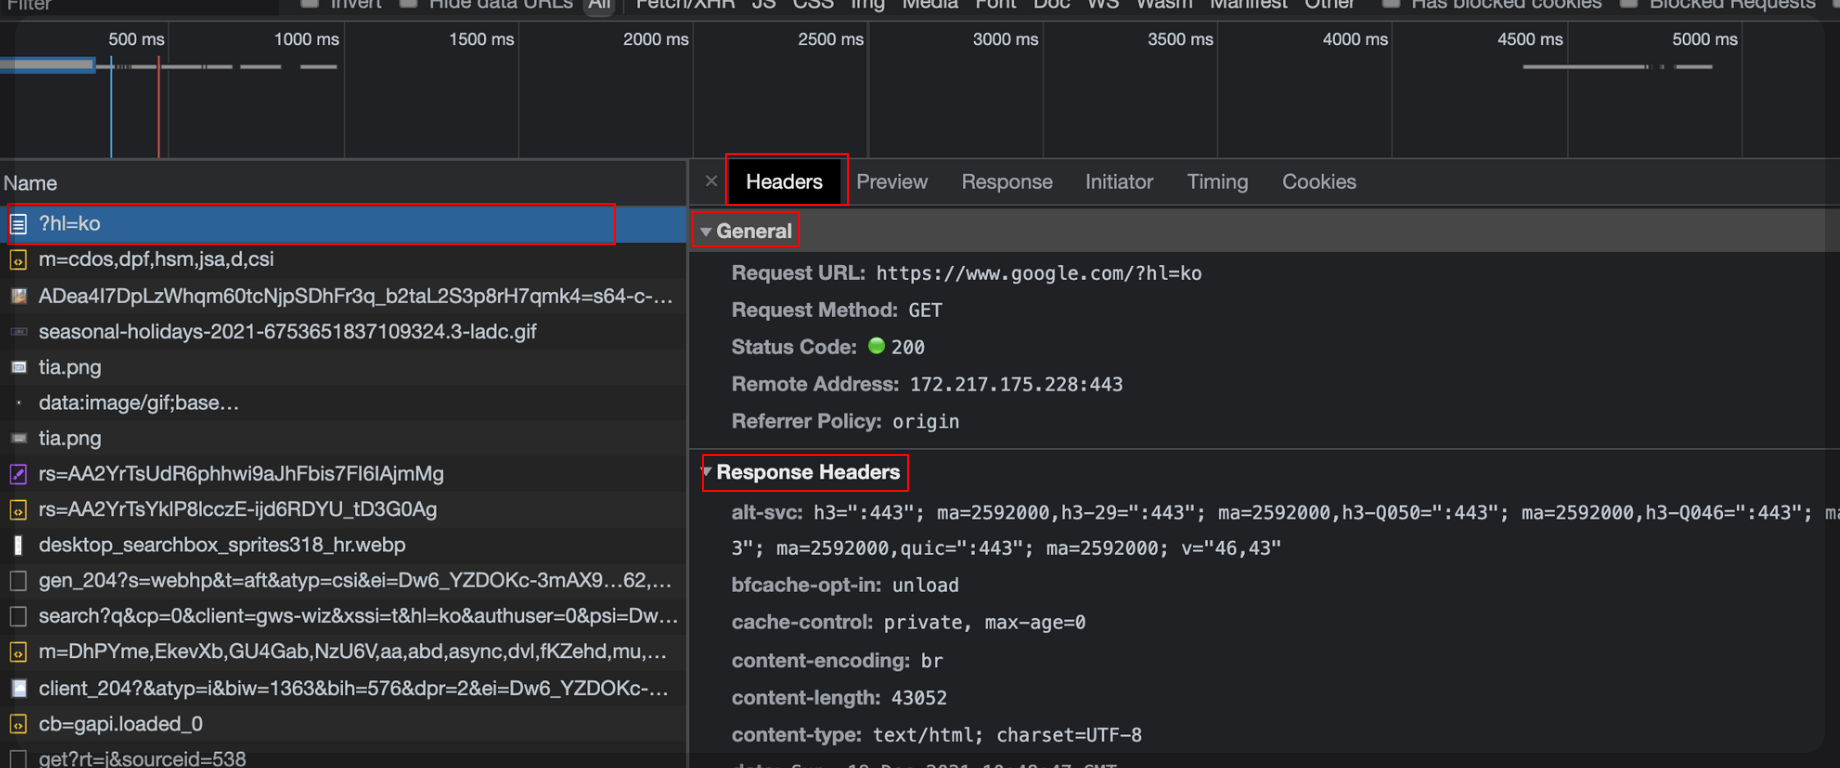Click script icon beside m=cdos,dpf,hsm,jsa,d,csi
This screenshot has width=1840, height=768.
tap(18, 261)
